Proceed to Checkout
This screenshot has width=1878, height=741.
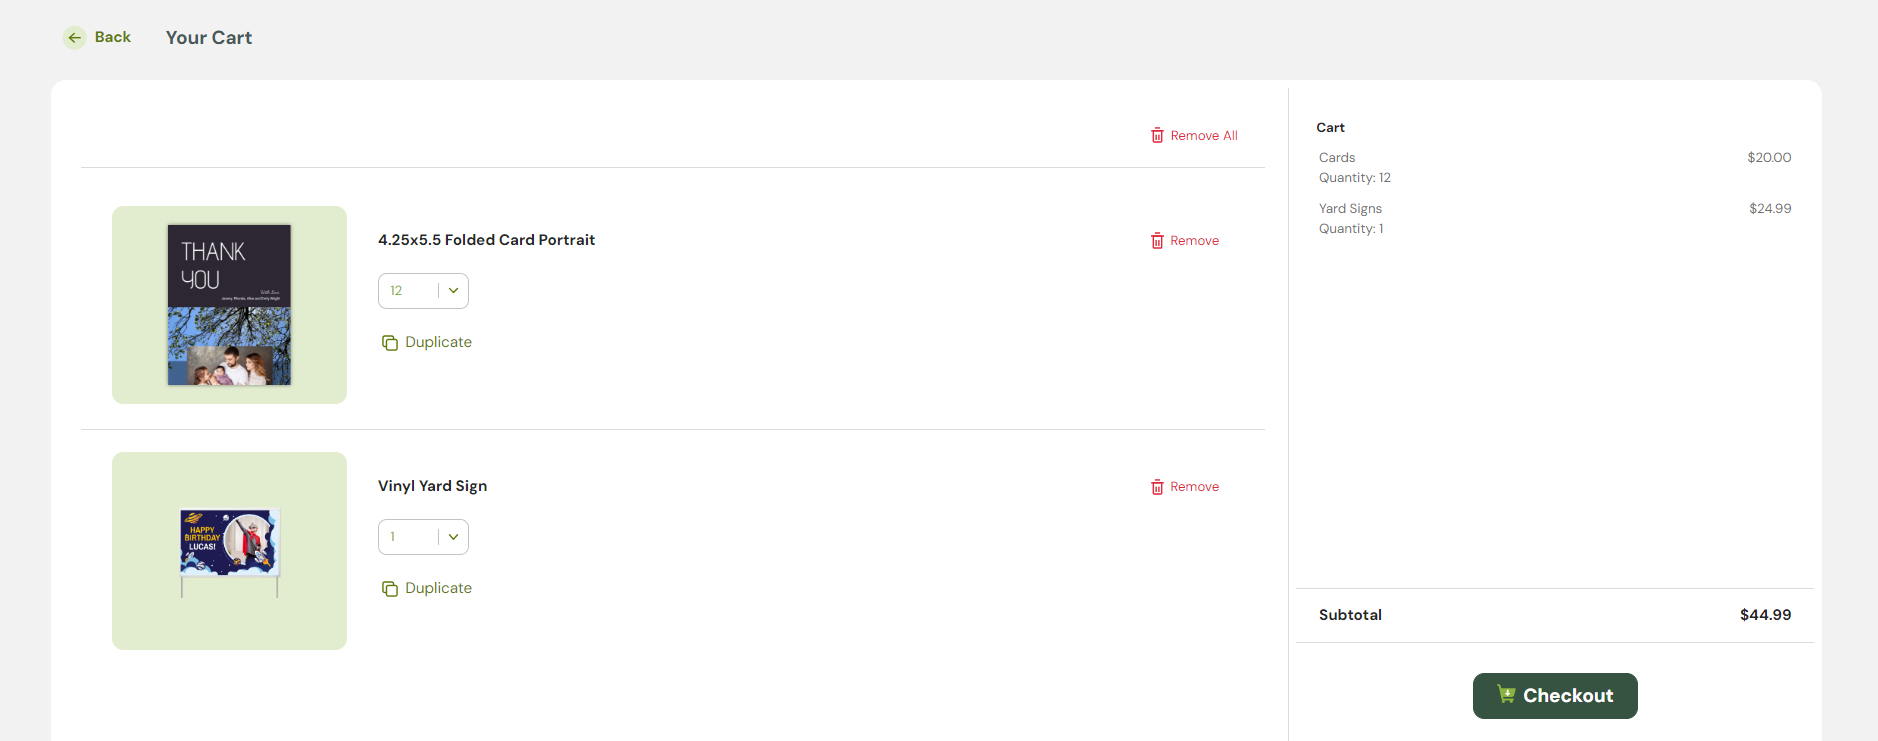click(1555, 696)
